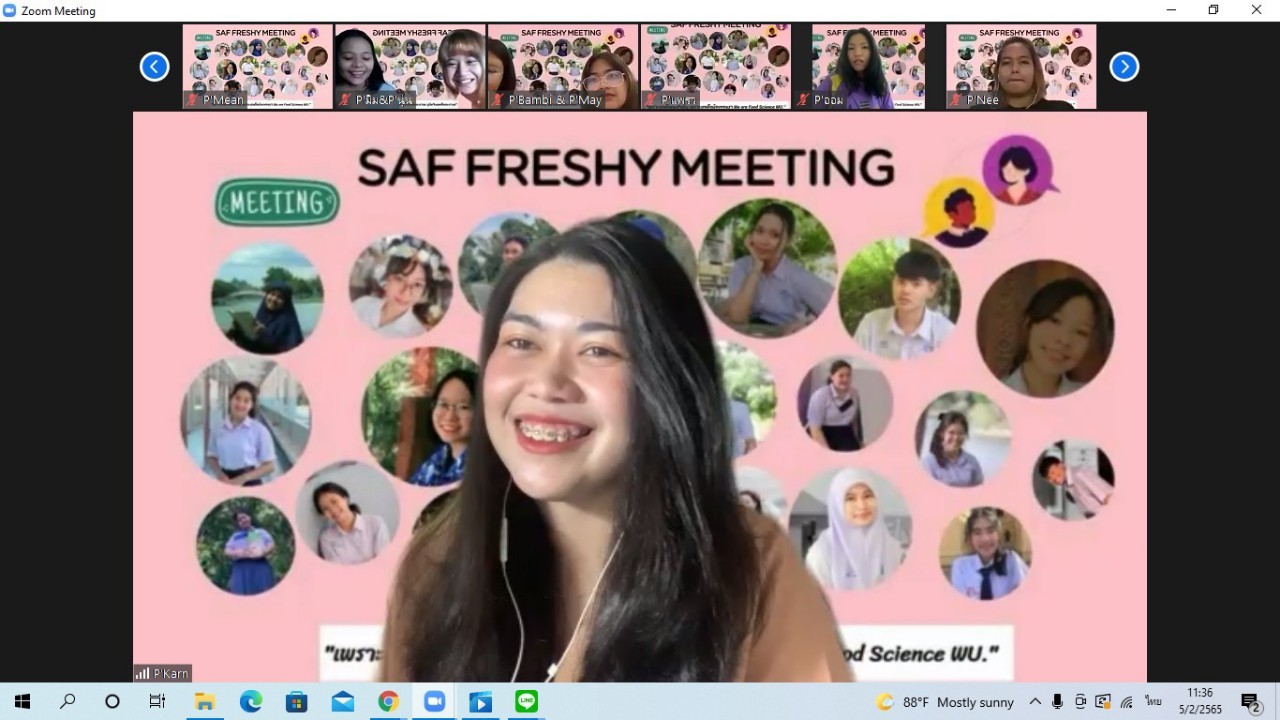Viewport: 1280px width, 720px height.
Task: Open Zoom app in the taskbar
Action: click(434, 702)
